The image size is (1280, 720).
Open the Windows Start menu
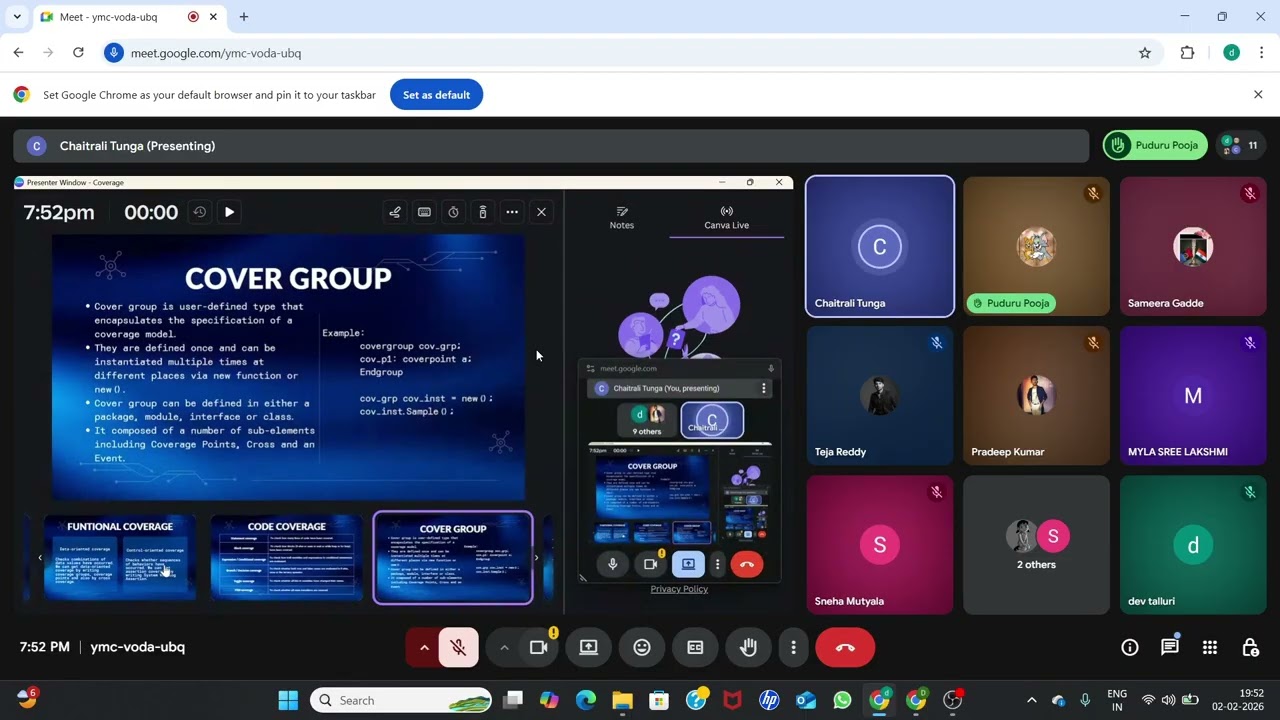click(x=288, y=700)
